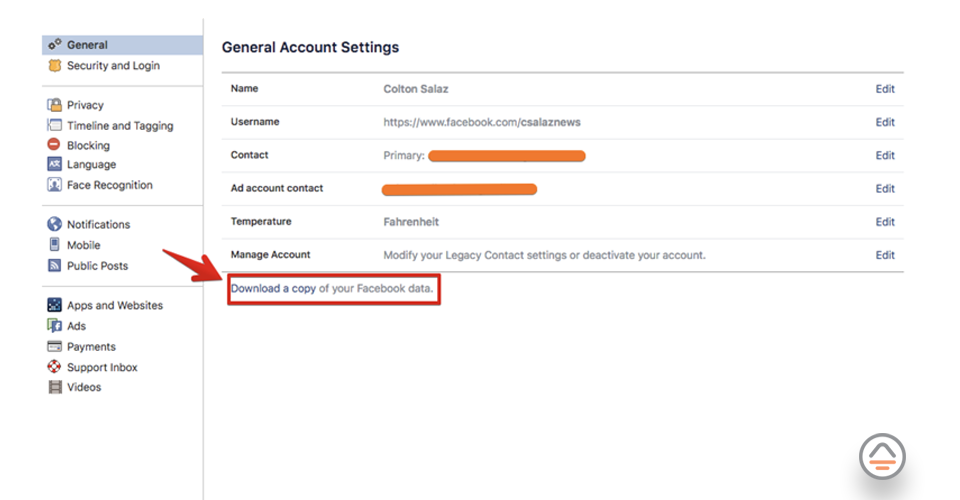This screenshot has height=500, width=960.
Task: Click the Temperature row label
Action: tap(261, 221)
